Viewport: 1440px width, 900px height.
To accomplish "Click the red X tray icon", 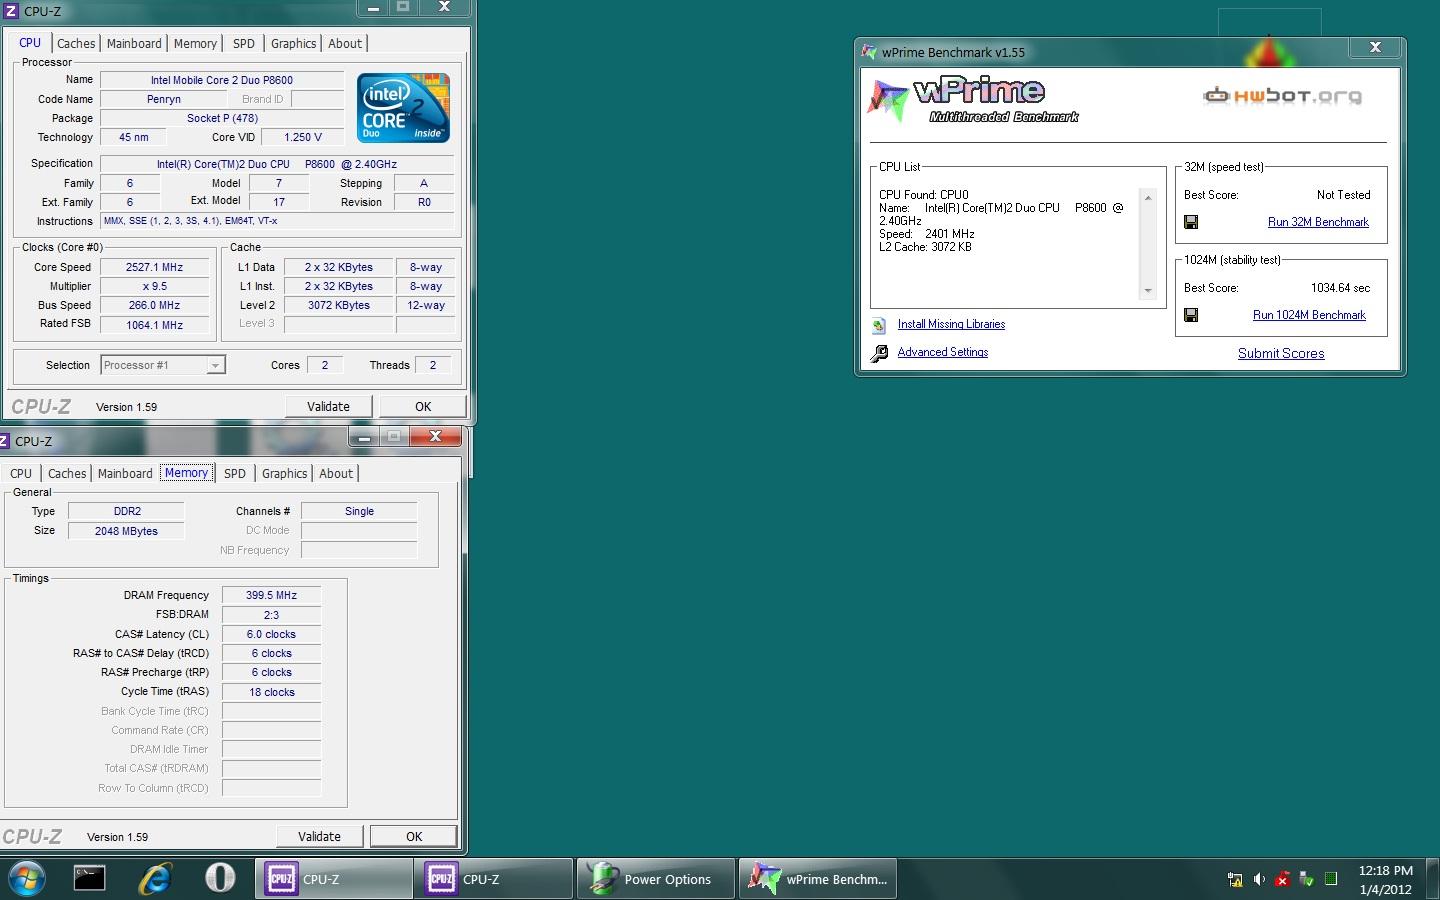I will 1283,880.
